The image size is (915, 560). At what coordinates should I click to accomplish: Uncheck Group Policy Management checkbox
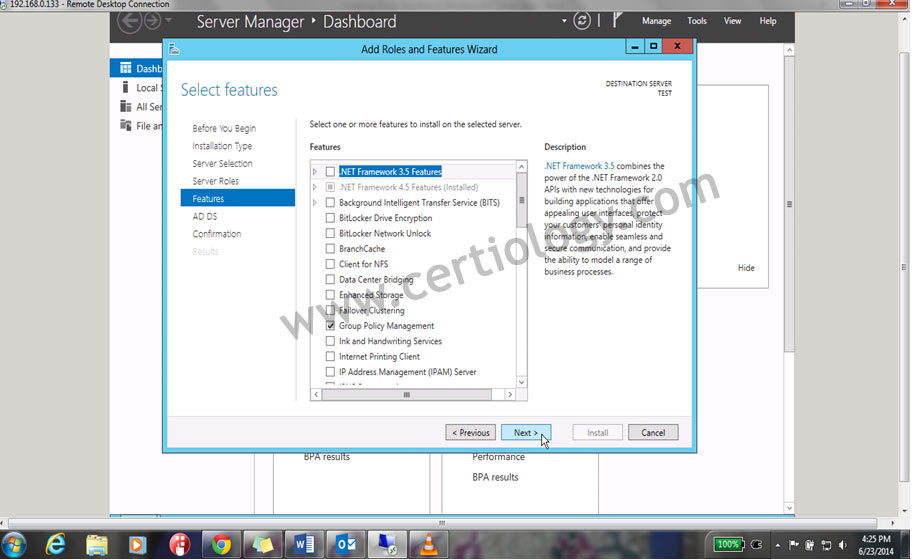330,326
